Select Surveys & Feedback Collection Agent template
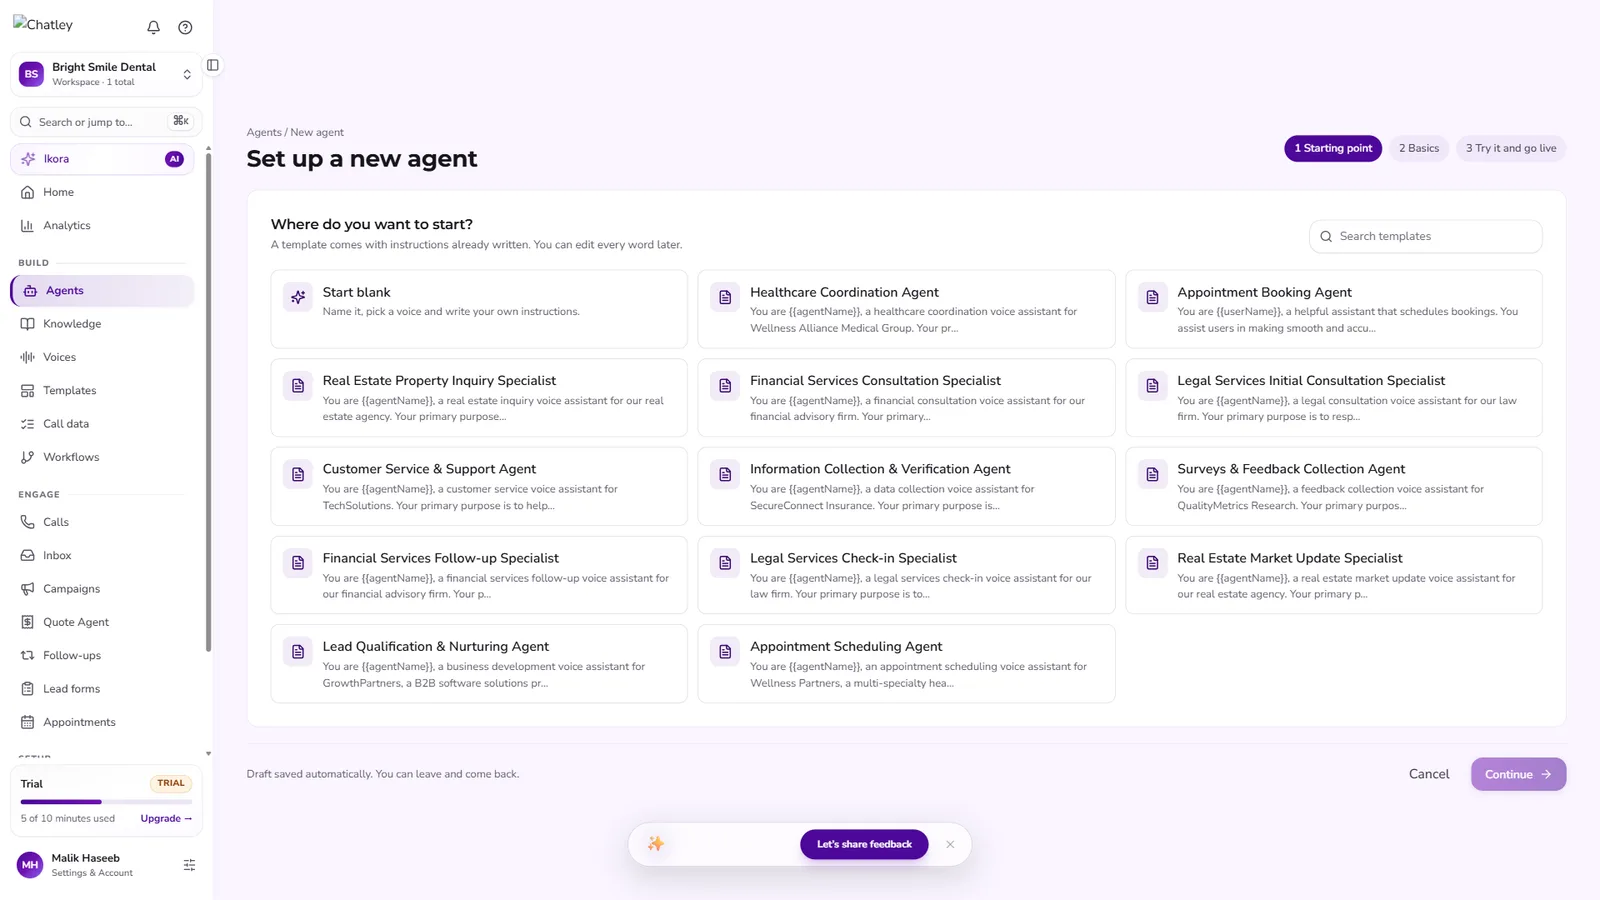This screenshot has height=900, width=1600. (1334, 486)
